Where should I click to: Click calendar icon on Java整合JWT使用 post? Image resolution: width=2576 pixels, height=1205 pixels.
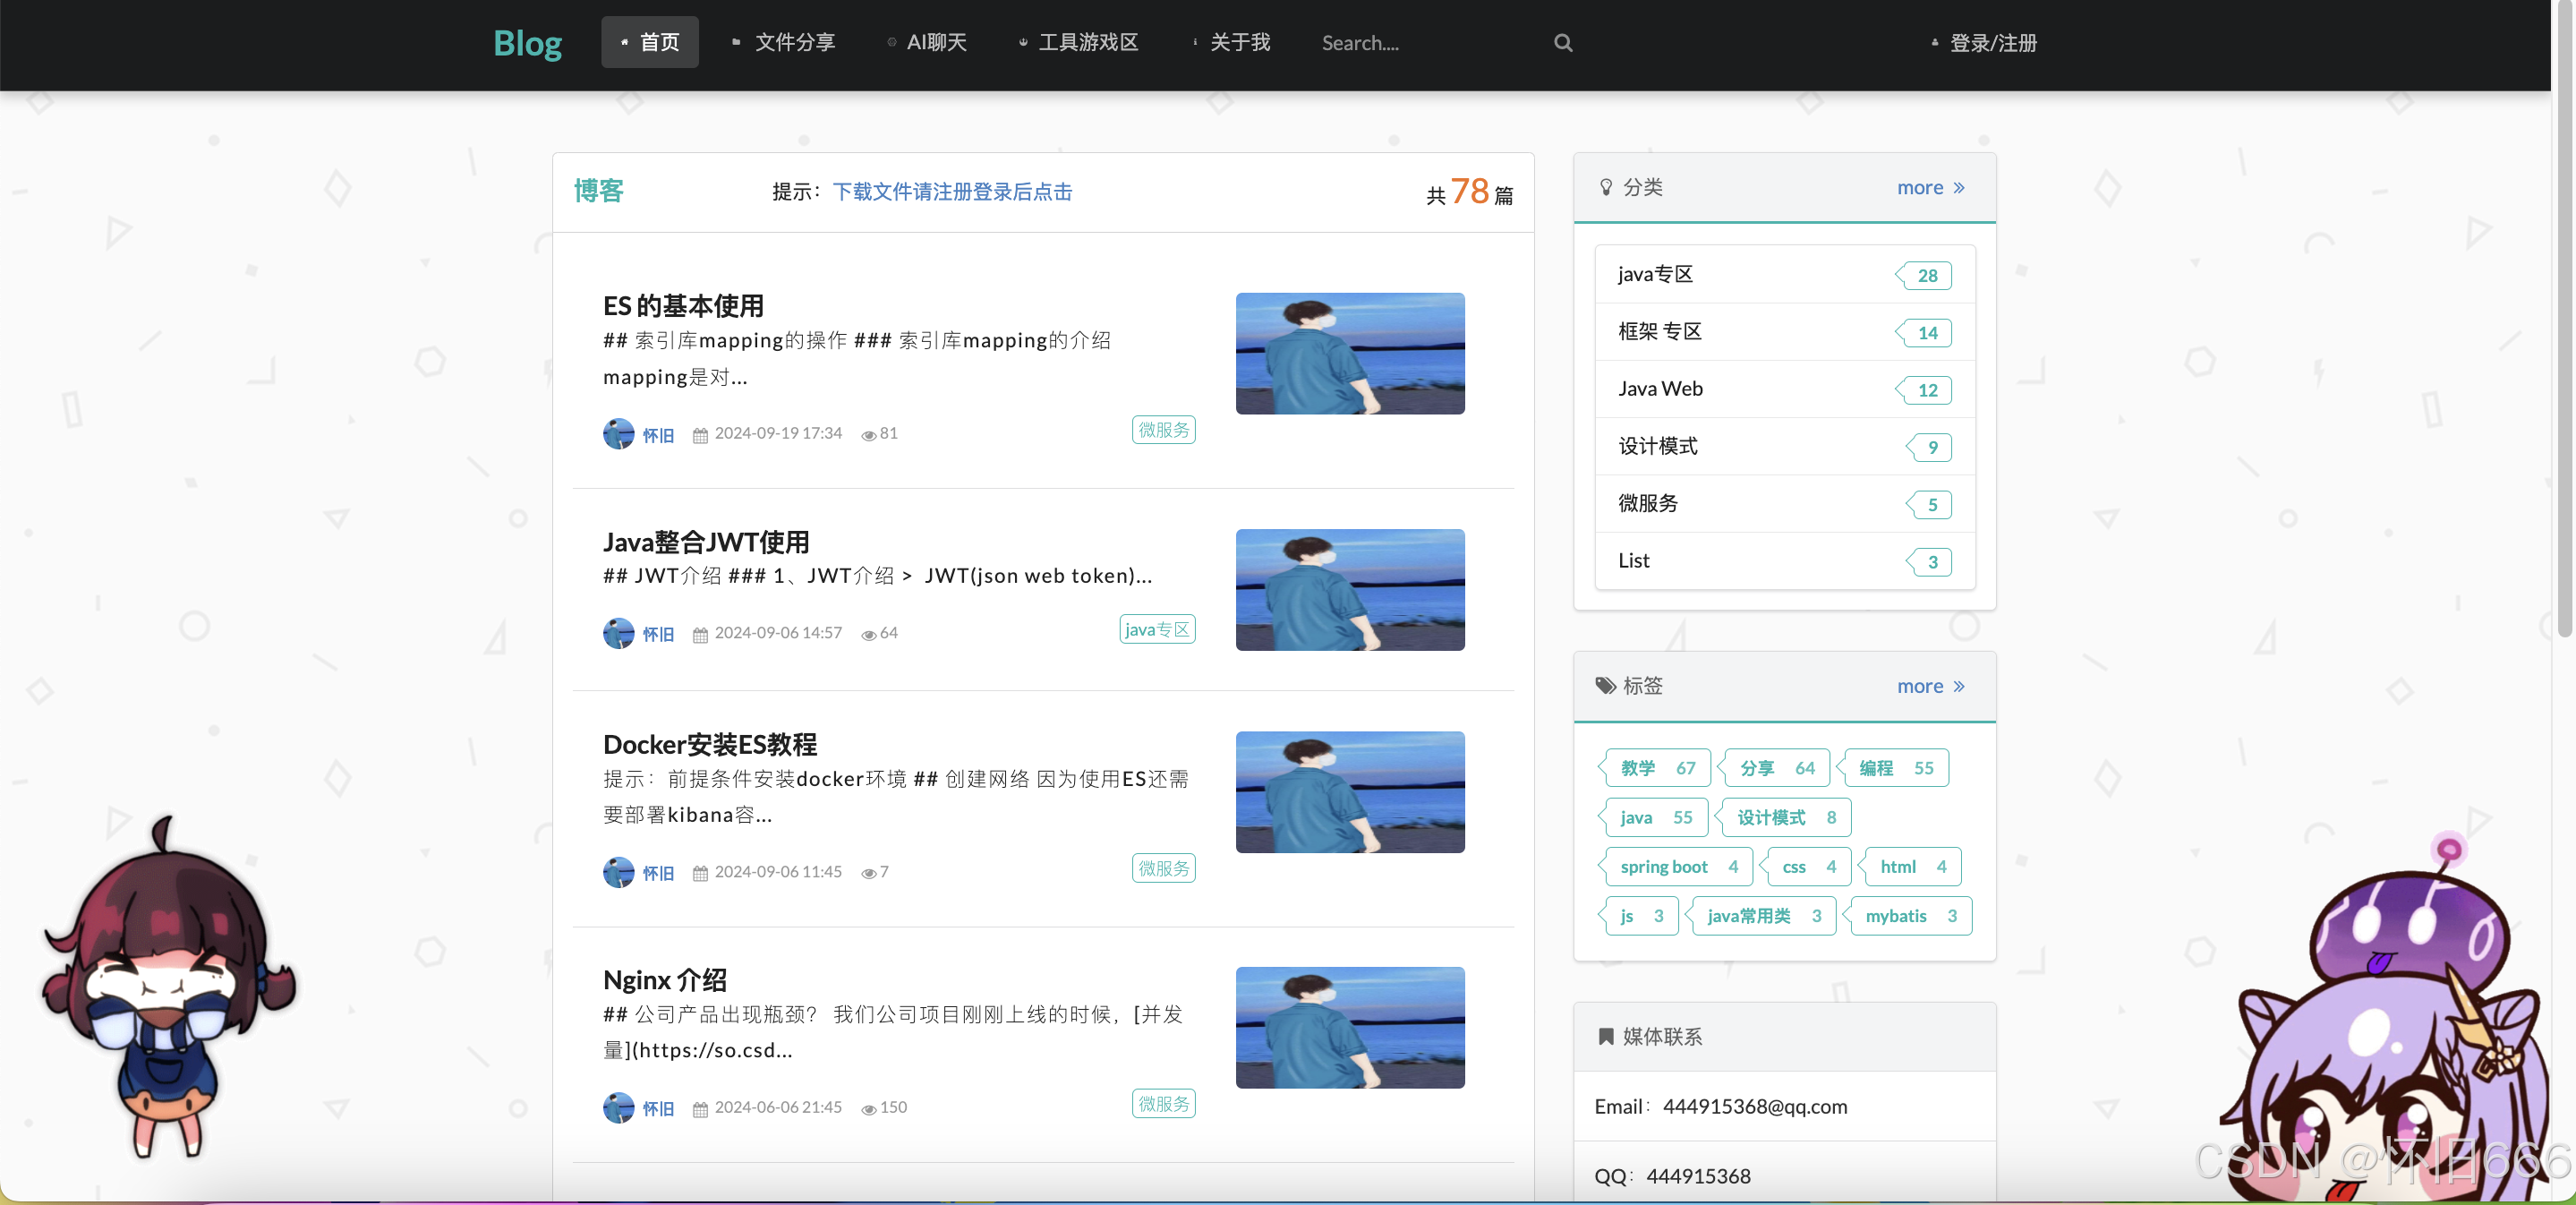pyautogui.click(x=700, y=634)
